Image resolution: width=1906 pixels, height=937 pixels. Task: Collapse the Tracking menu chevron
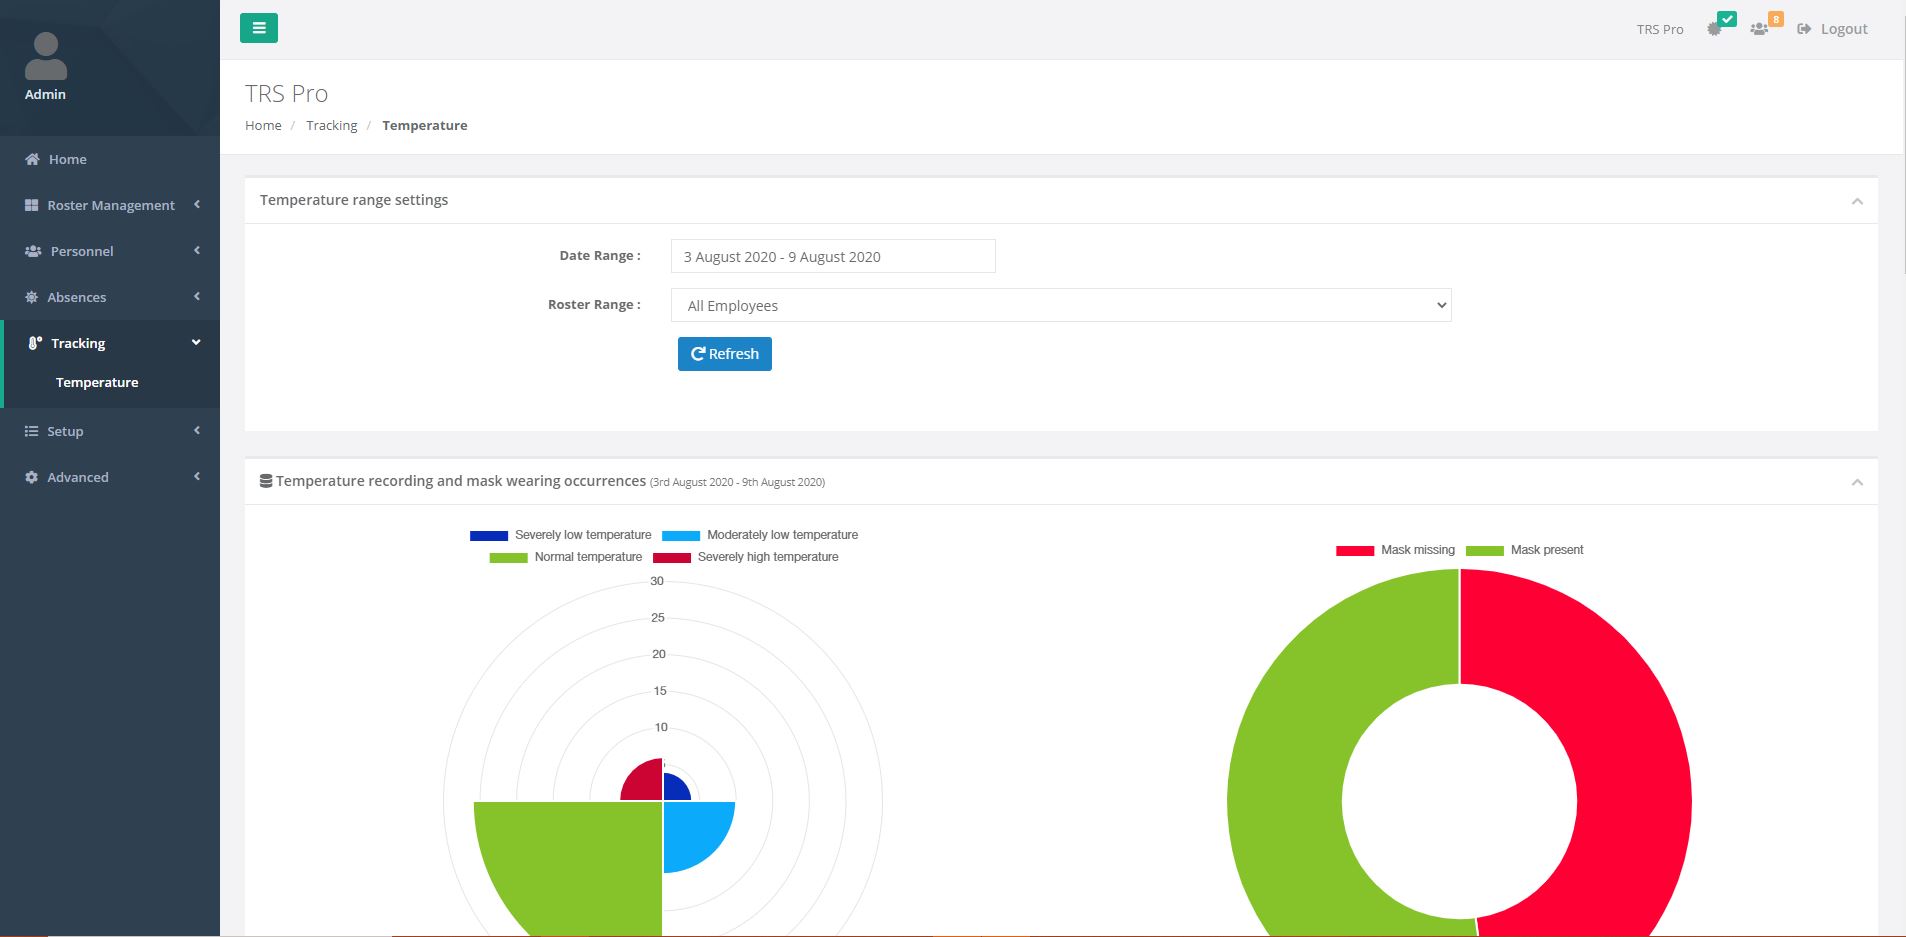click(196, 342)
